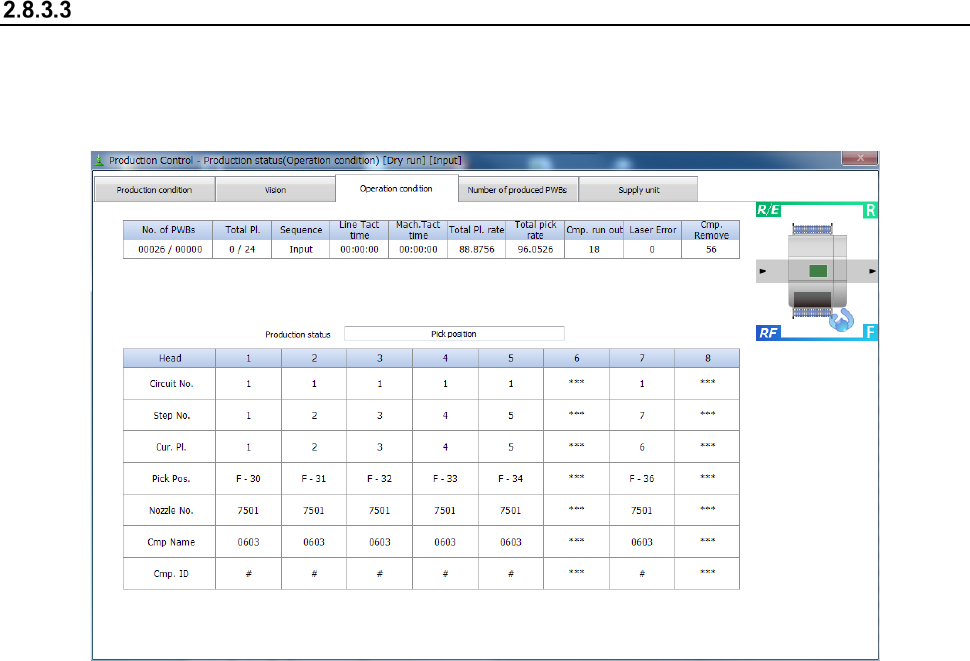Click the right conveyor arrow in diagram
Screen dimensions: 970x661
tap(872, 271)
